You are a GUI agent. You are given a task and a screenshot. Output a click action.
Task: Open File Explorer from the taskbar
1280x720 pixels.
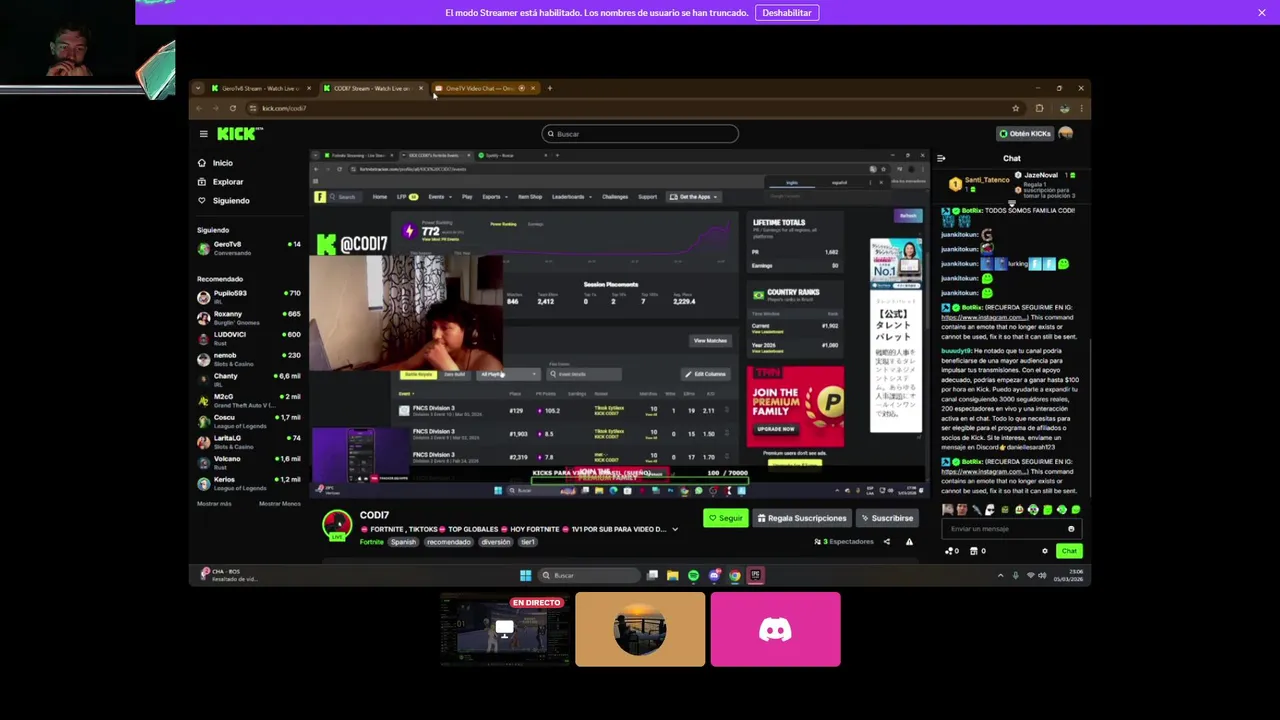point(673,575)
